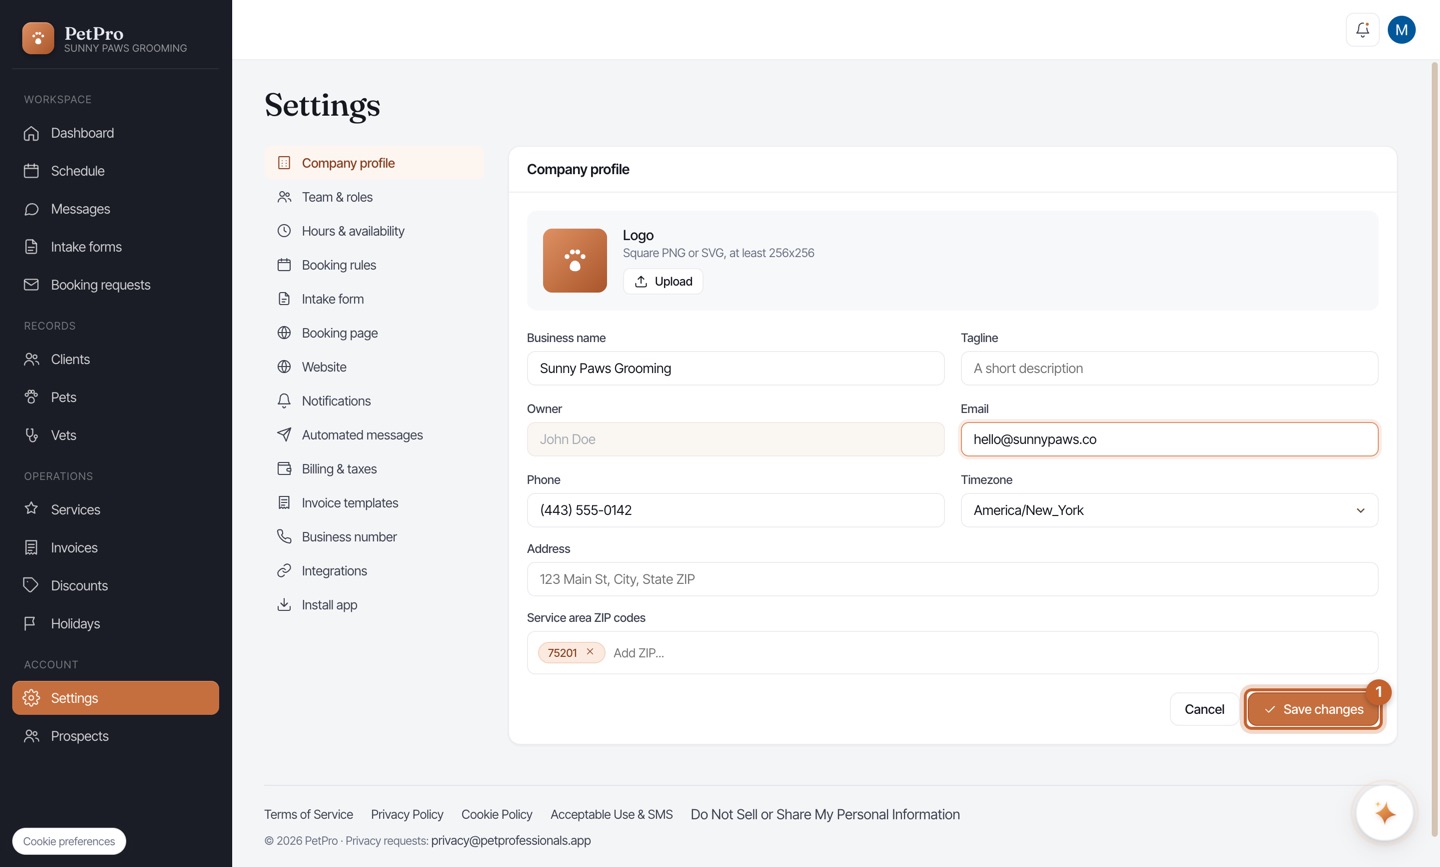
Task: Open Invoice templates settings
Action: [374, 503]
